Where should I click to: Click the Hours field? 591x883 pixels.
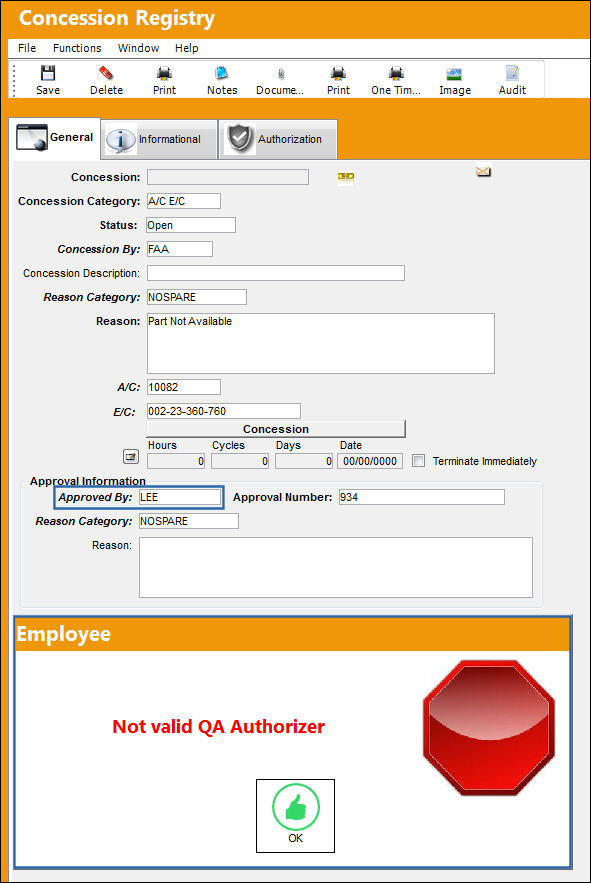[176, 461]
